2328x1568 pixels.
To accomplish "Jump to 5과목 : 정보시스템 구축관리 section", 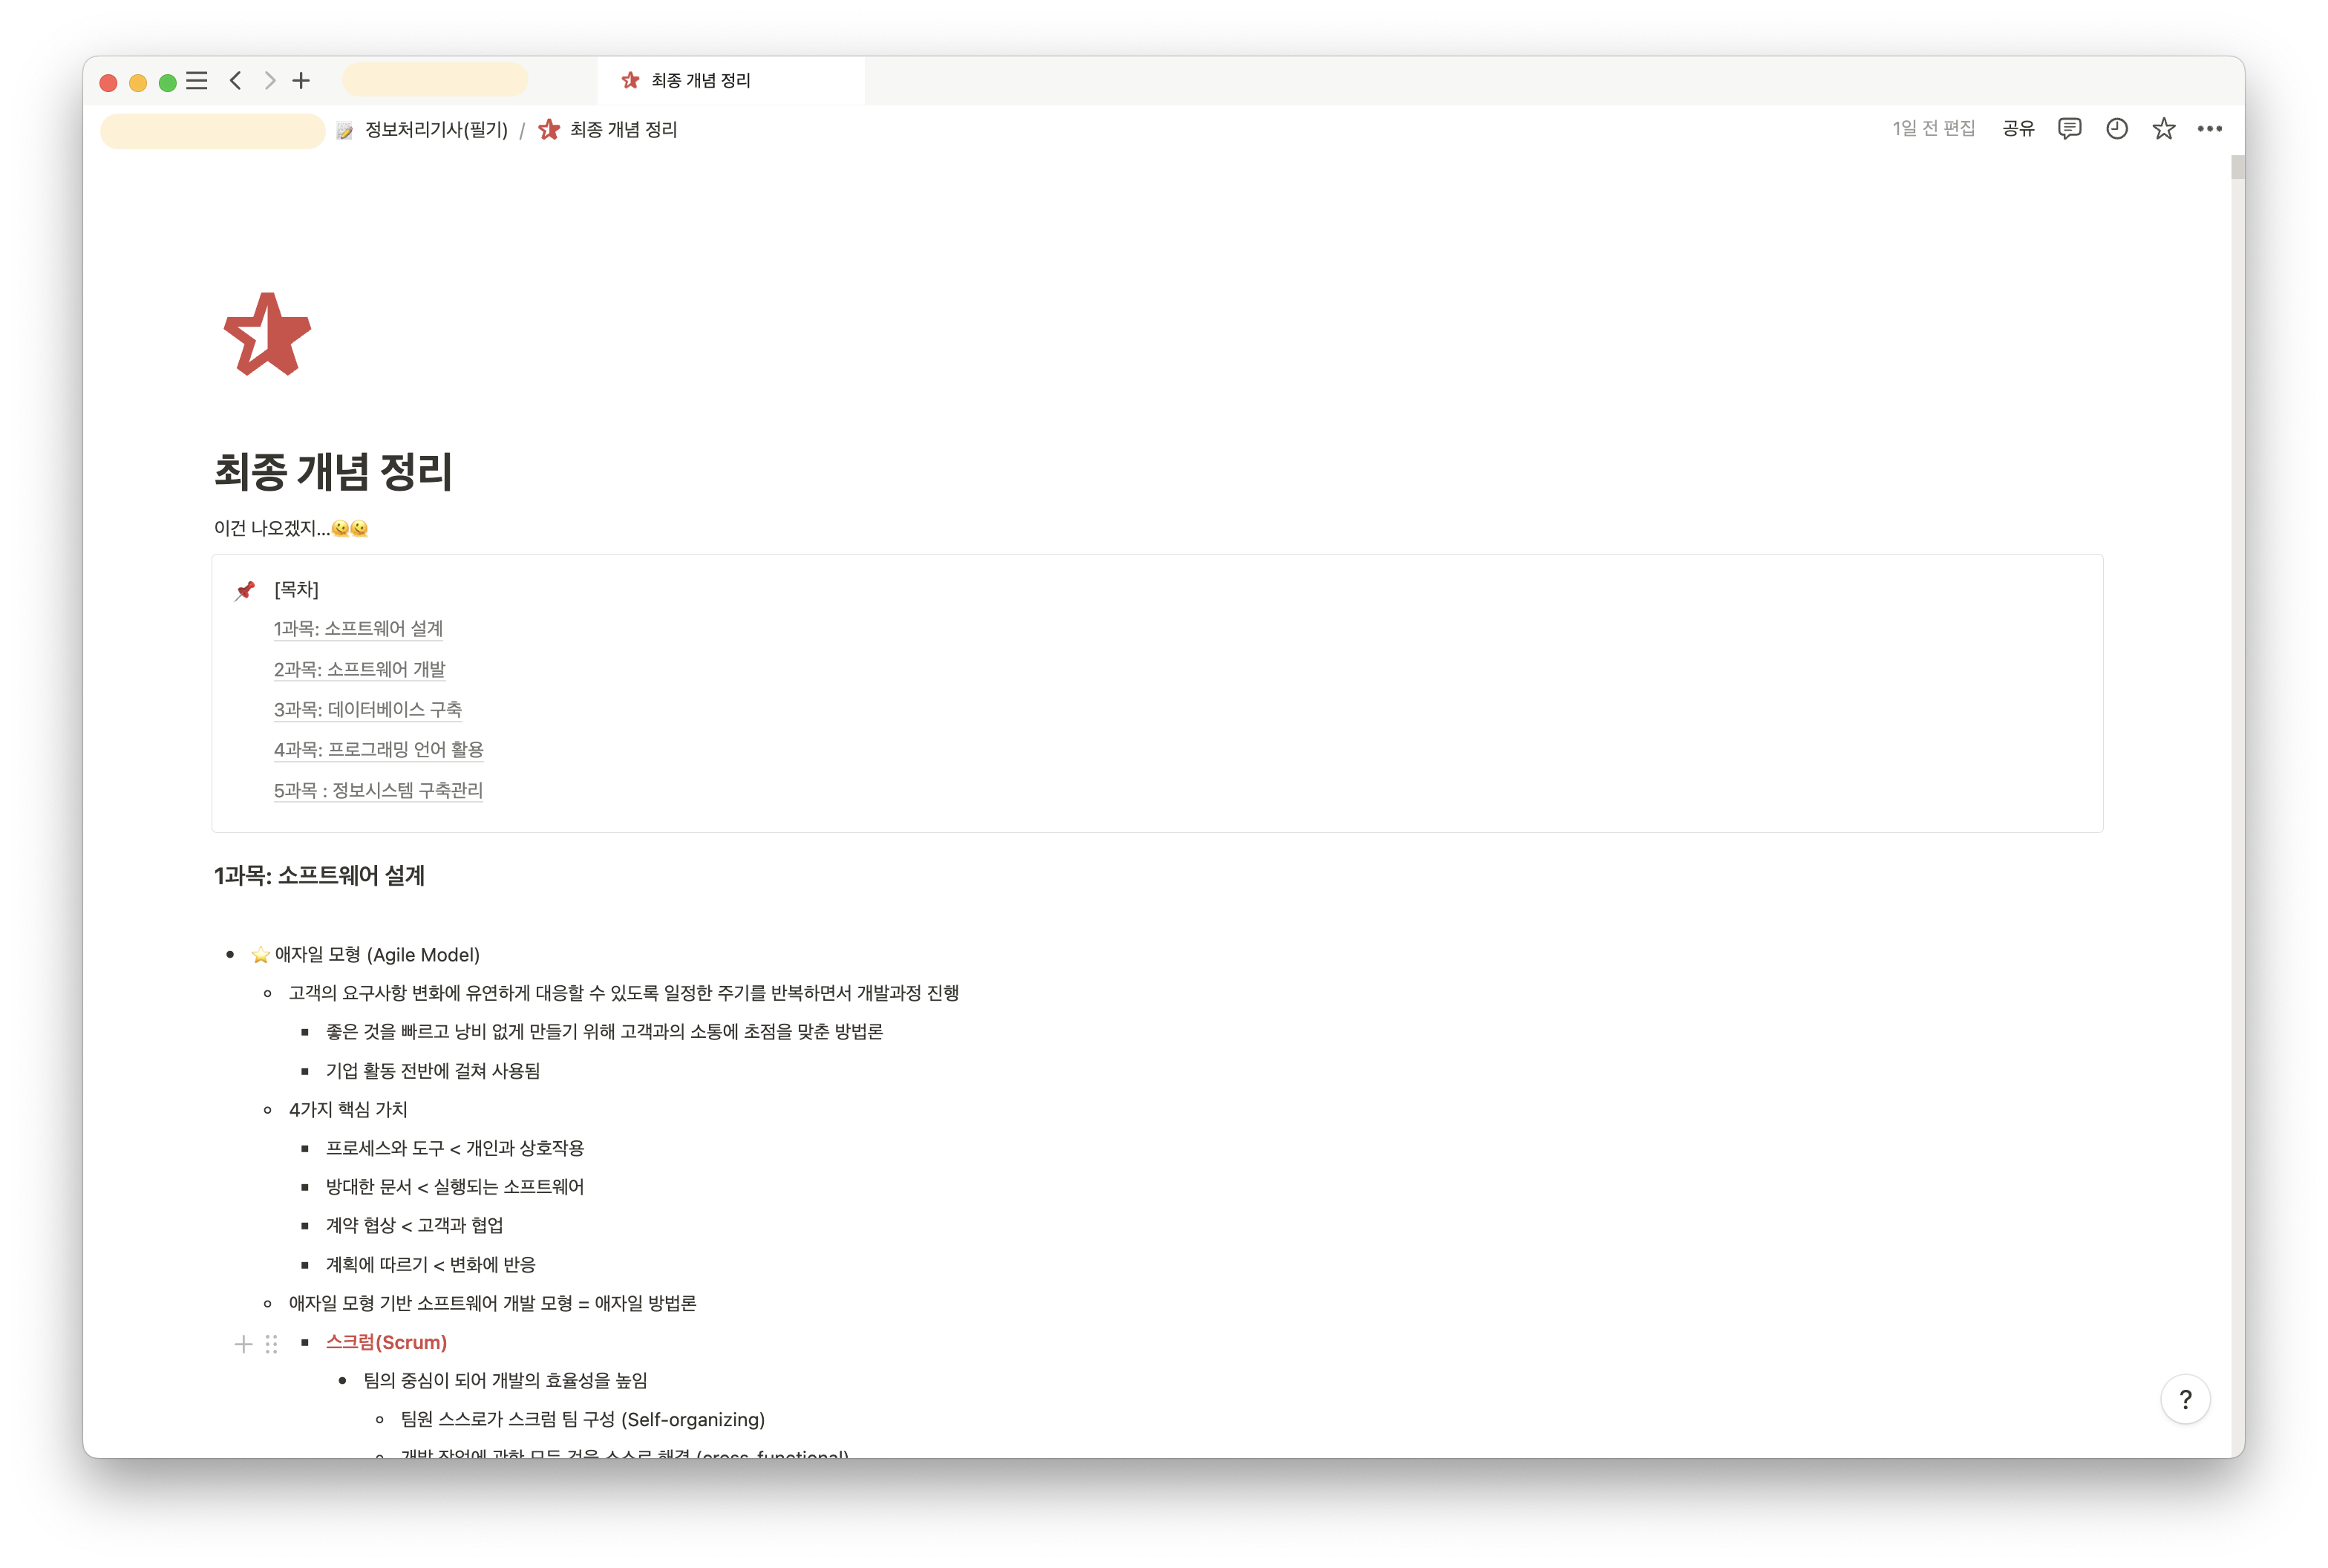I will click(x=378, y=790).
